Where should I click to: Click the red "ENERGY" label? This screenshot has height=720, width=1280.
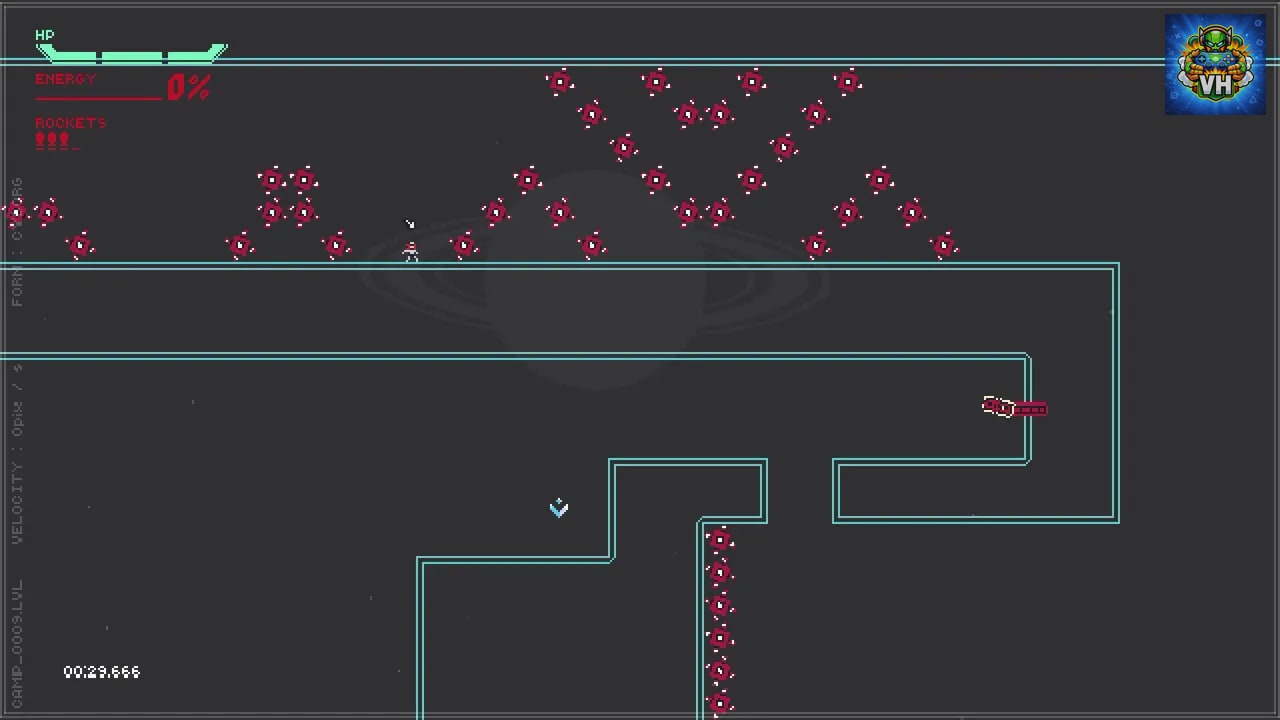coord(66,79)
